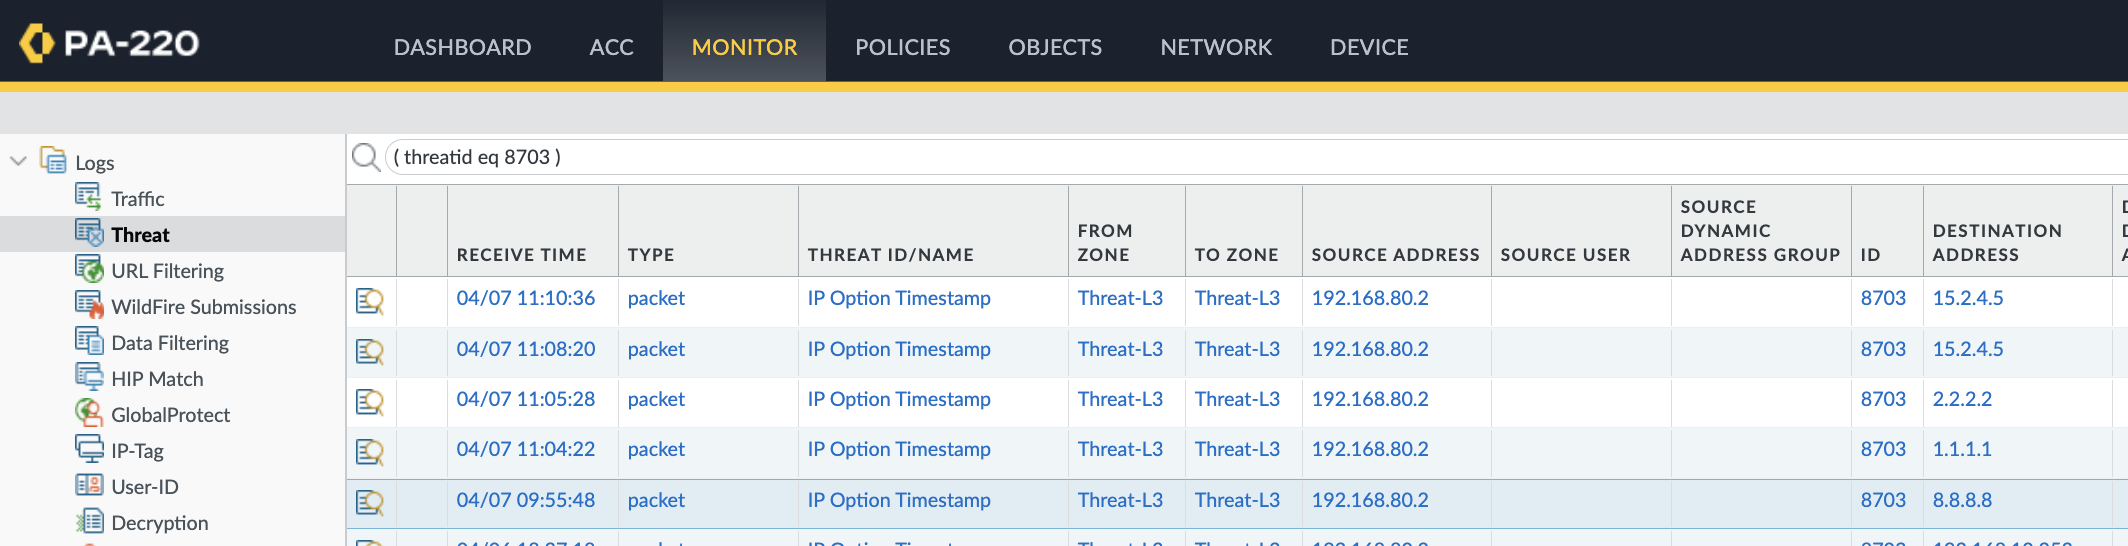Go to the Network tab

tap(1216, 47)
